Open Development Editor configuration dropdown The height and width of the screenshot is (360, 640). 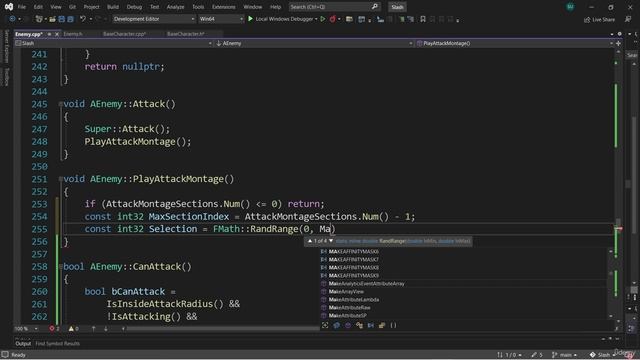tap(153, 19)
